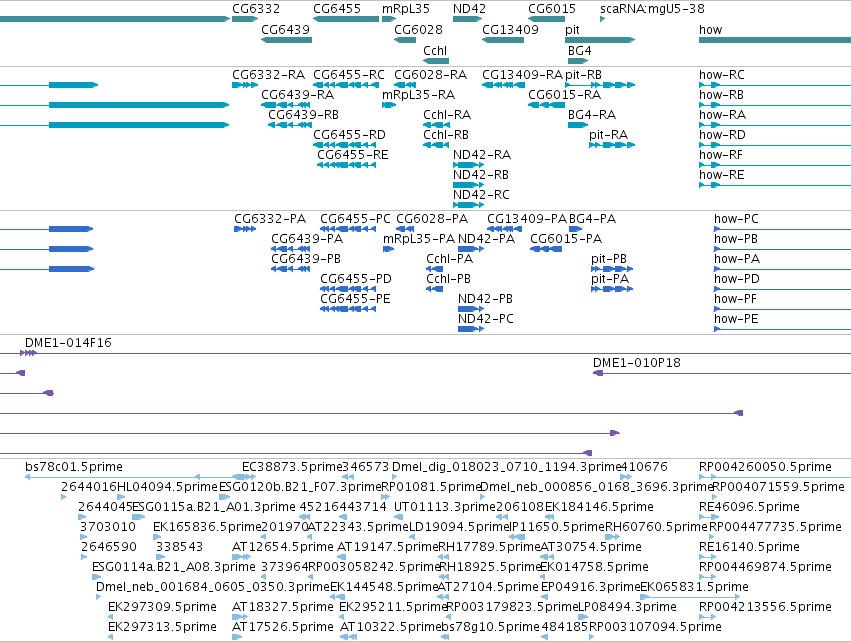
Task: Select the ESG0120b.B21_F07.3prime EST label
Action: click(x=300, y=487)
